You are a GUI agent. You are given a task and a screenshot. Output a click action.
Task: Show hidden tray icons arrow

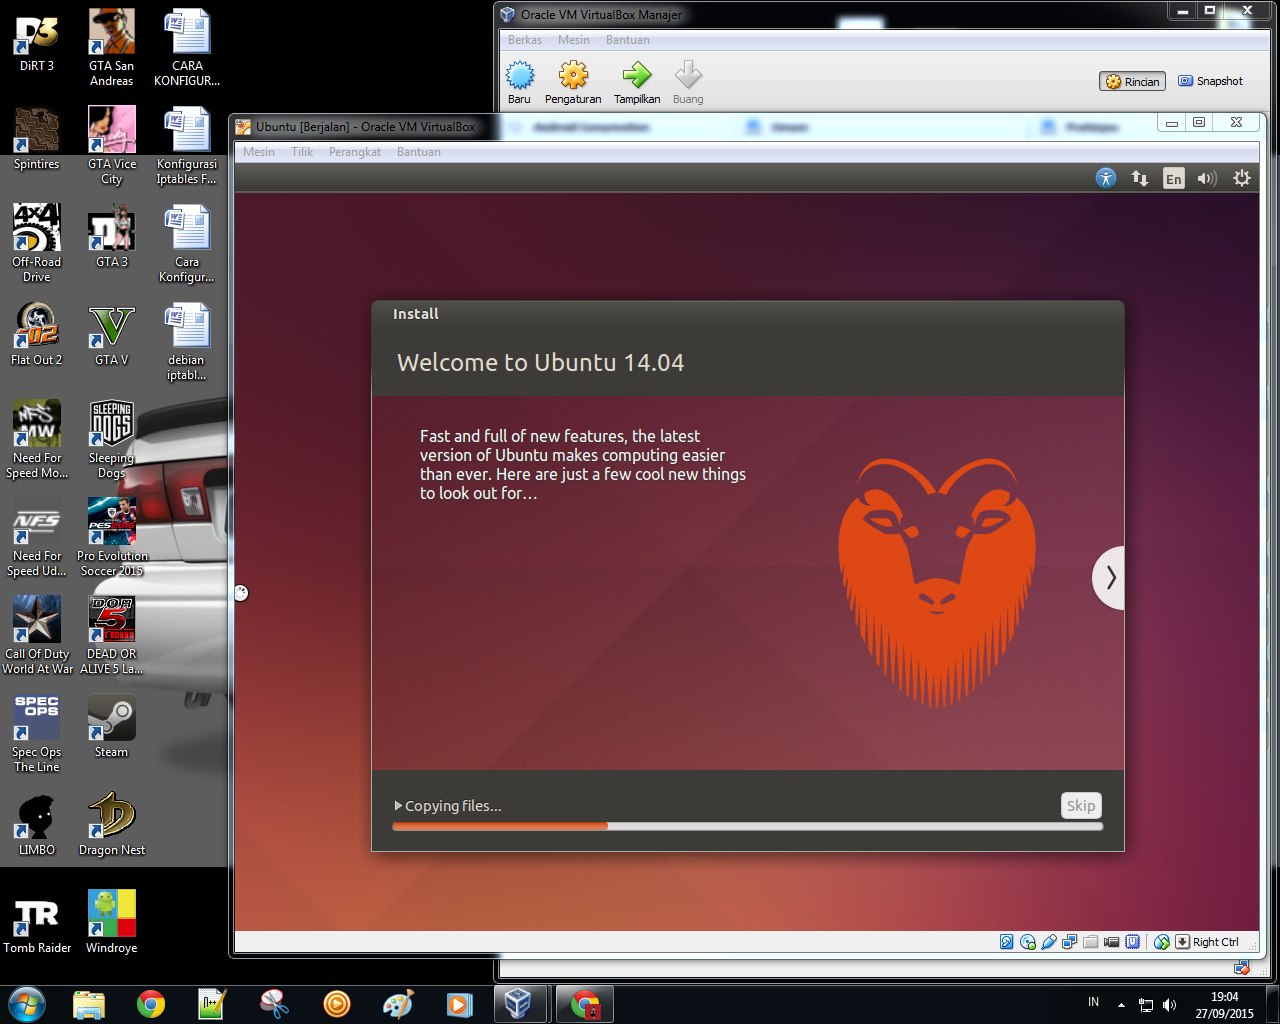pos(1121,1005)
